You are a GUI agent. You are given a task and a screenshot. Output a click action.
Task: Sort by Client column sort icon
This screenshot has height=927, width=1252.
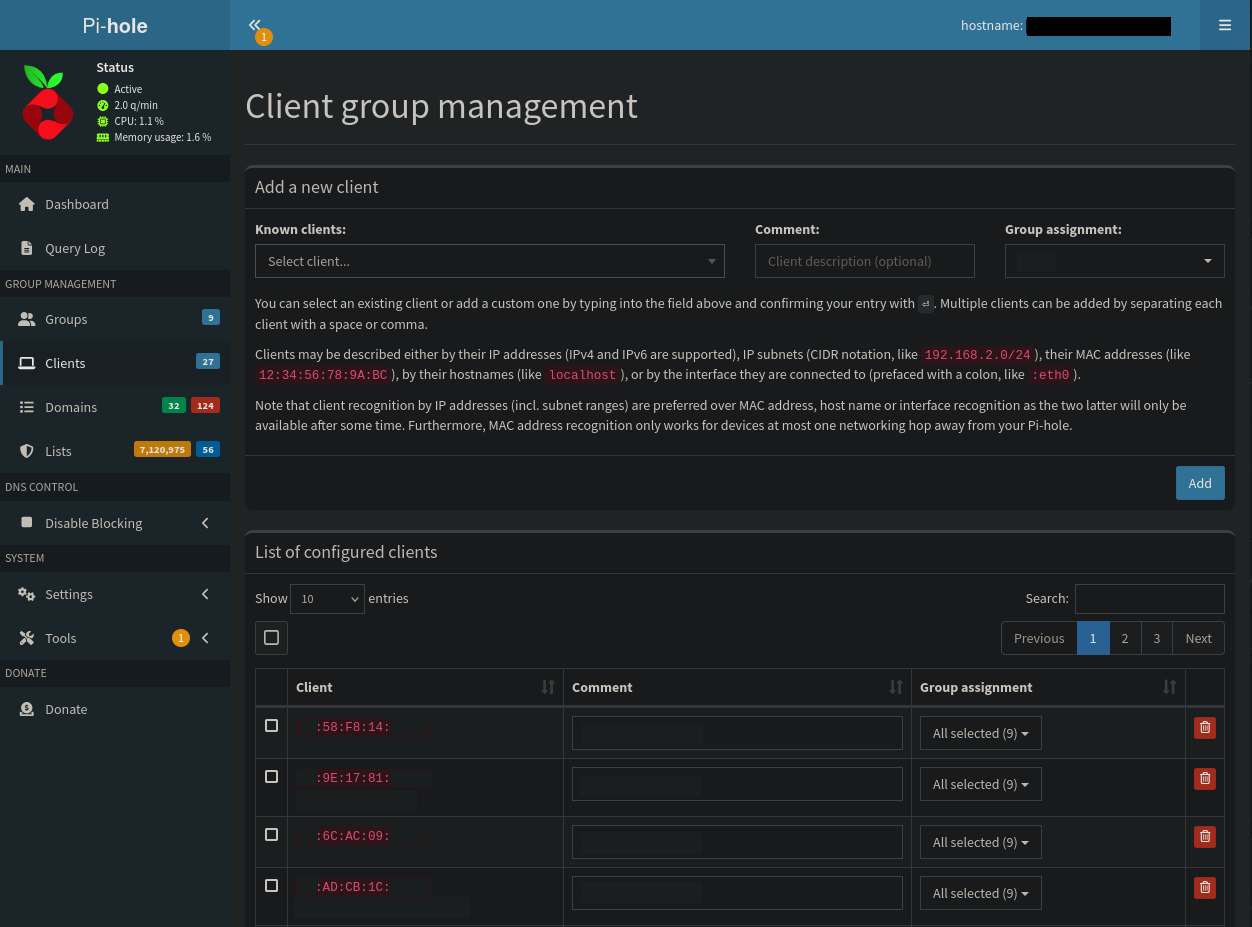click(548, 687)
